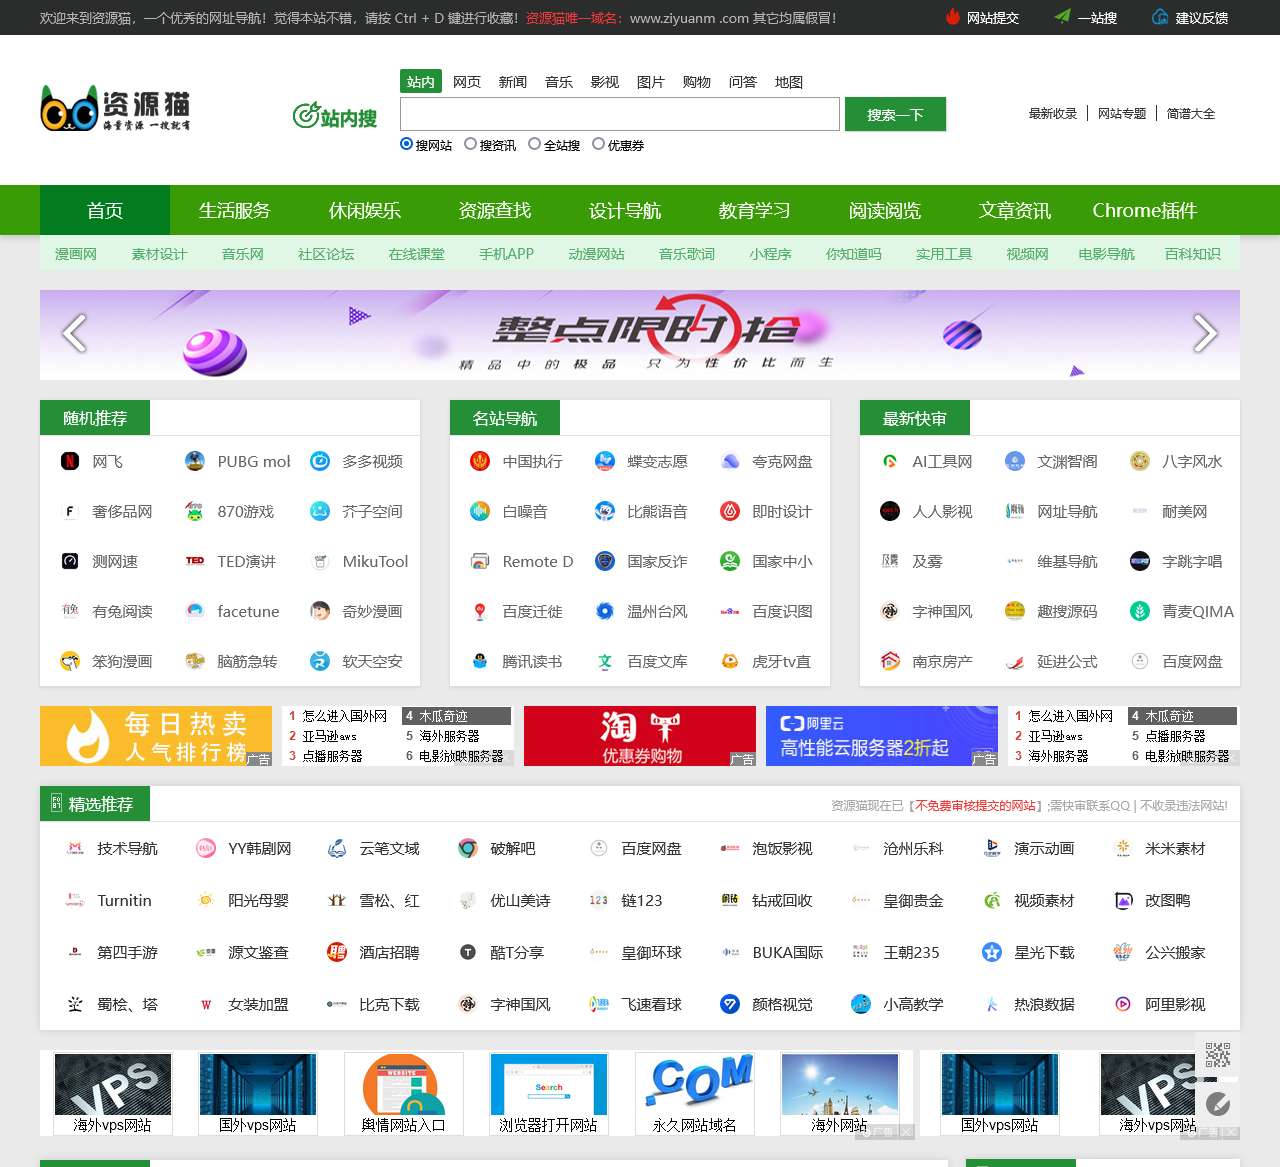
Task: Open the 网站提交 flame icon
Action: click(x=953, y=17)
